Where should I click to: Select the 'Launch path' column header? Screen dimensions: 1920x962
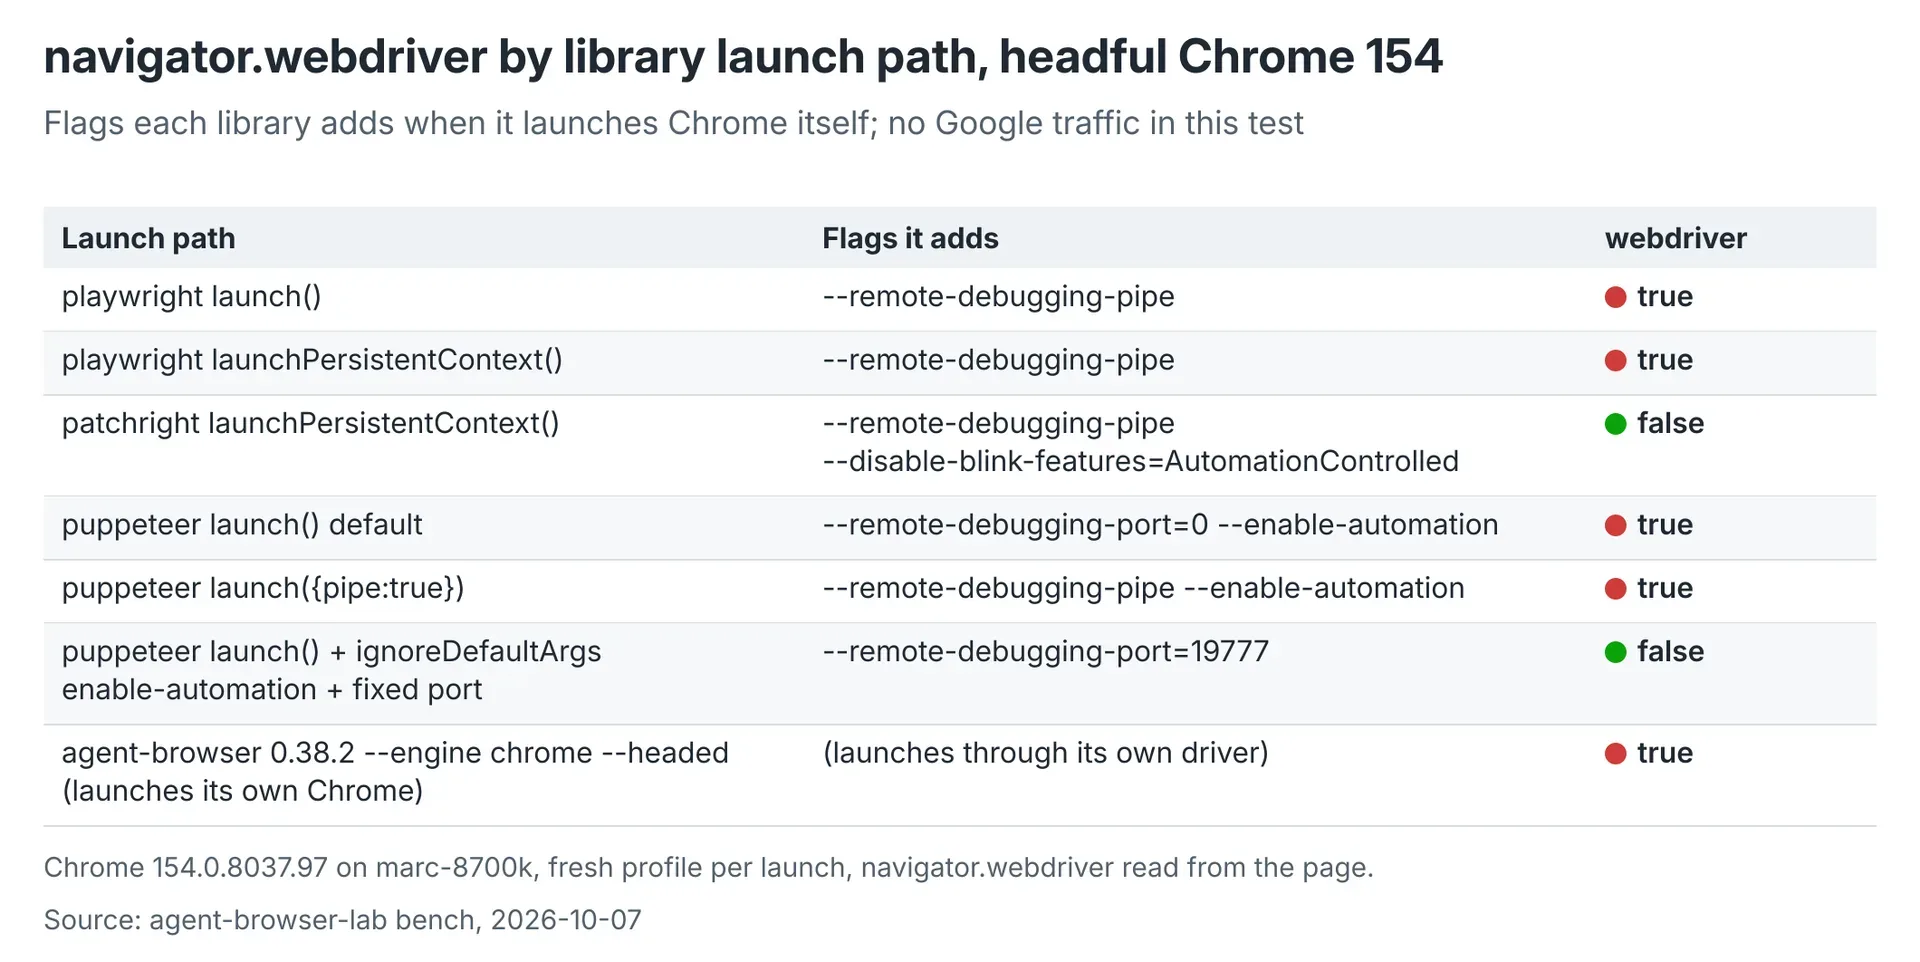148,238
